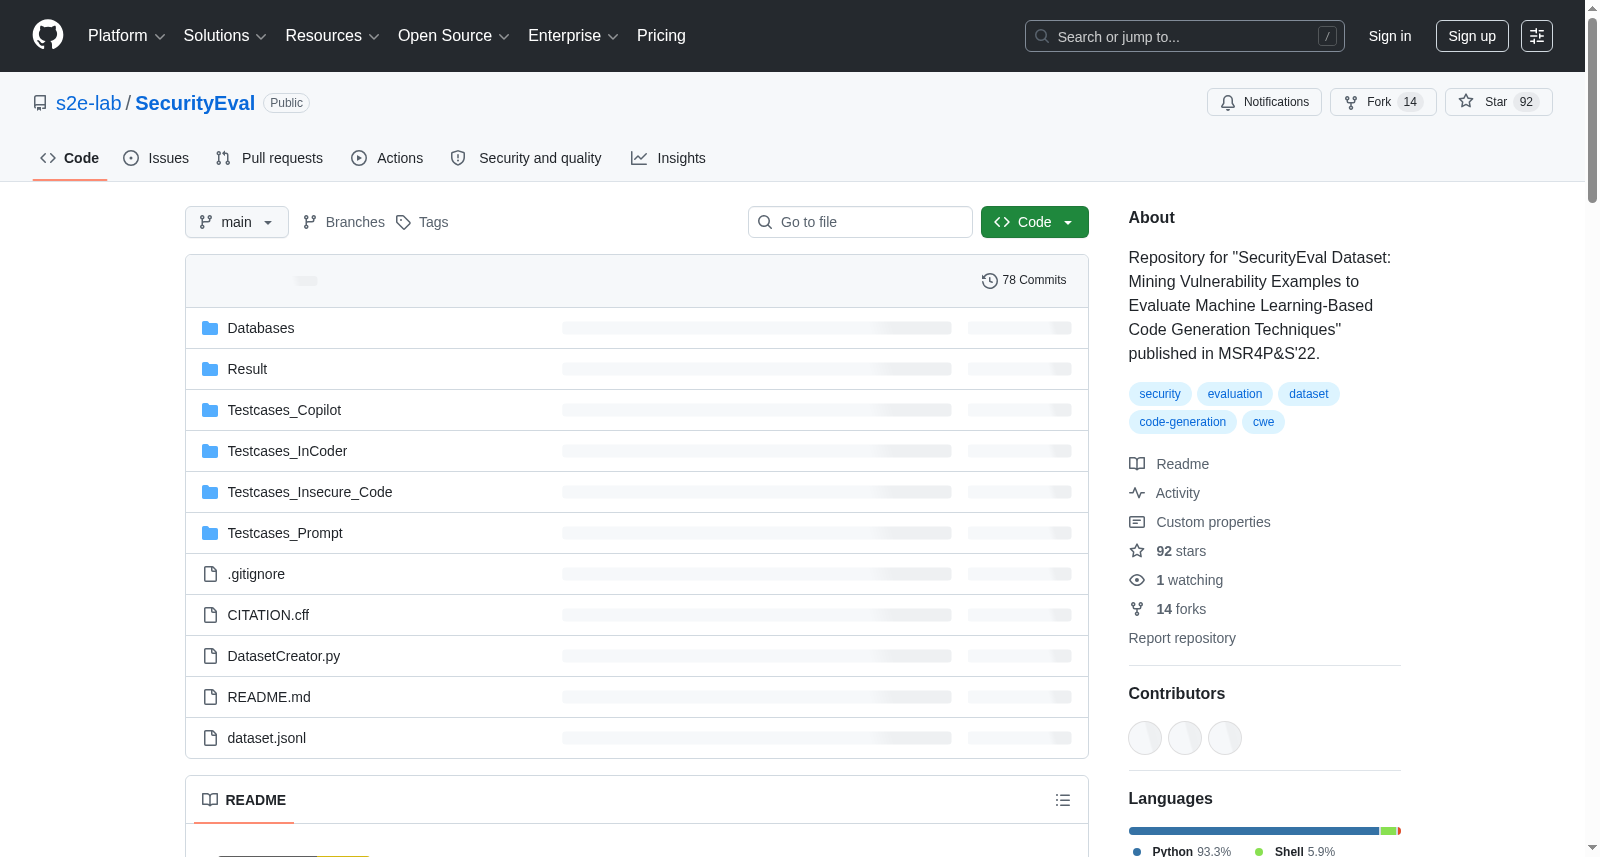Open the Databases folder
Viewport: 1600px width, 857px height.
point(260,328)
